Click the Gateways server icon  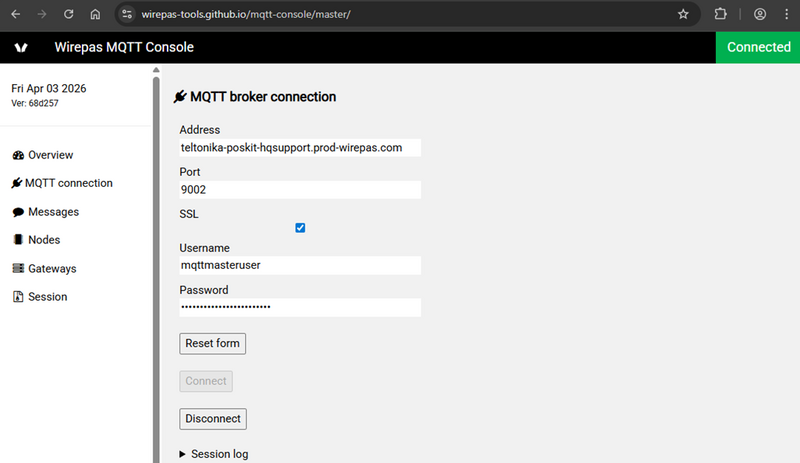(18, 268)
